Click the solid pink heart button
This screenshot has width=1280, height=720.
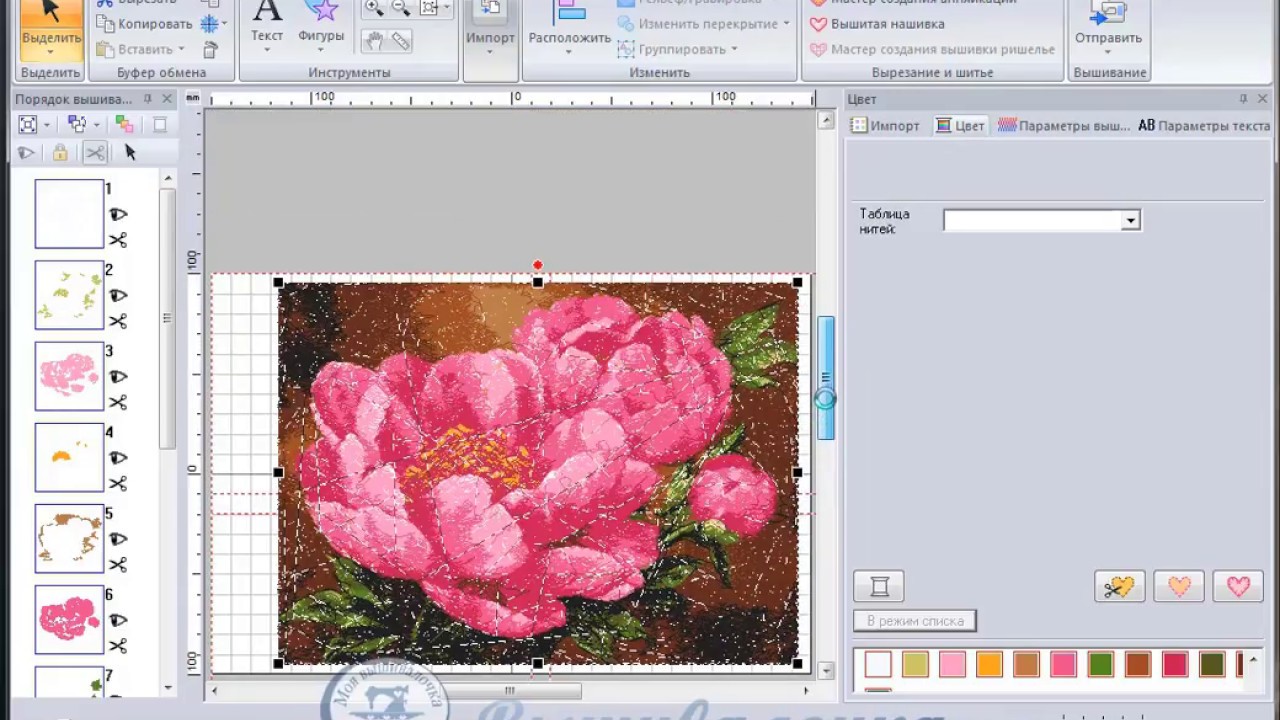point(1238,586)
